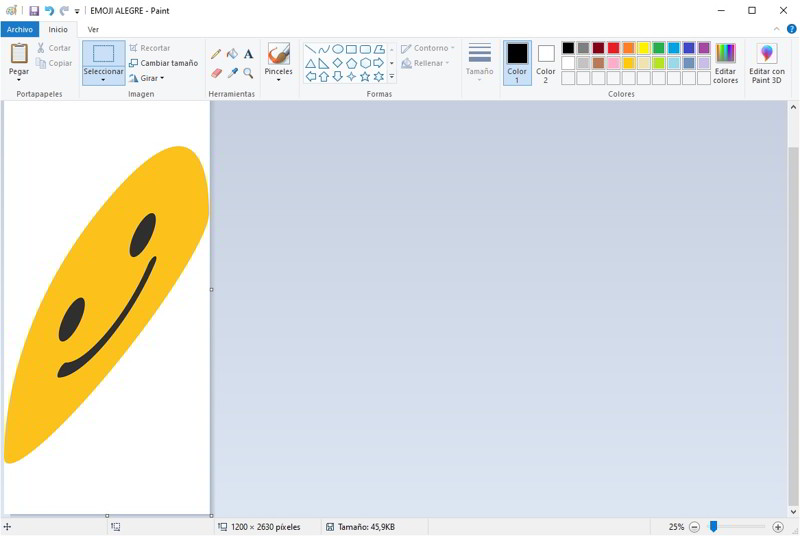The image size is (800, 536).
Task: Select the Color picker eyedropper tool
Action: coord(232,73)
